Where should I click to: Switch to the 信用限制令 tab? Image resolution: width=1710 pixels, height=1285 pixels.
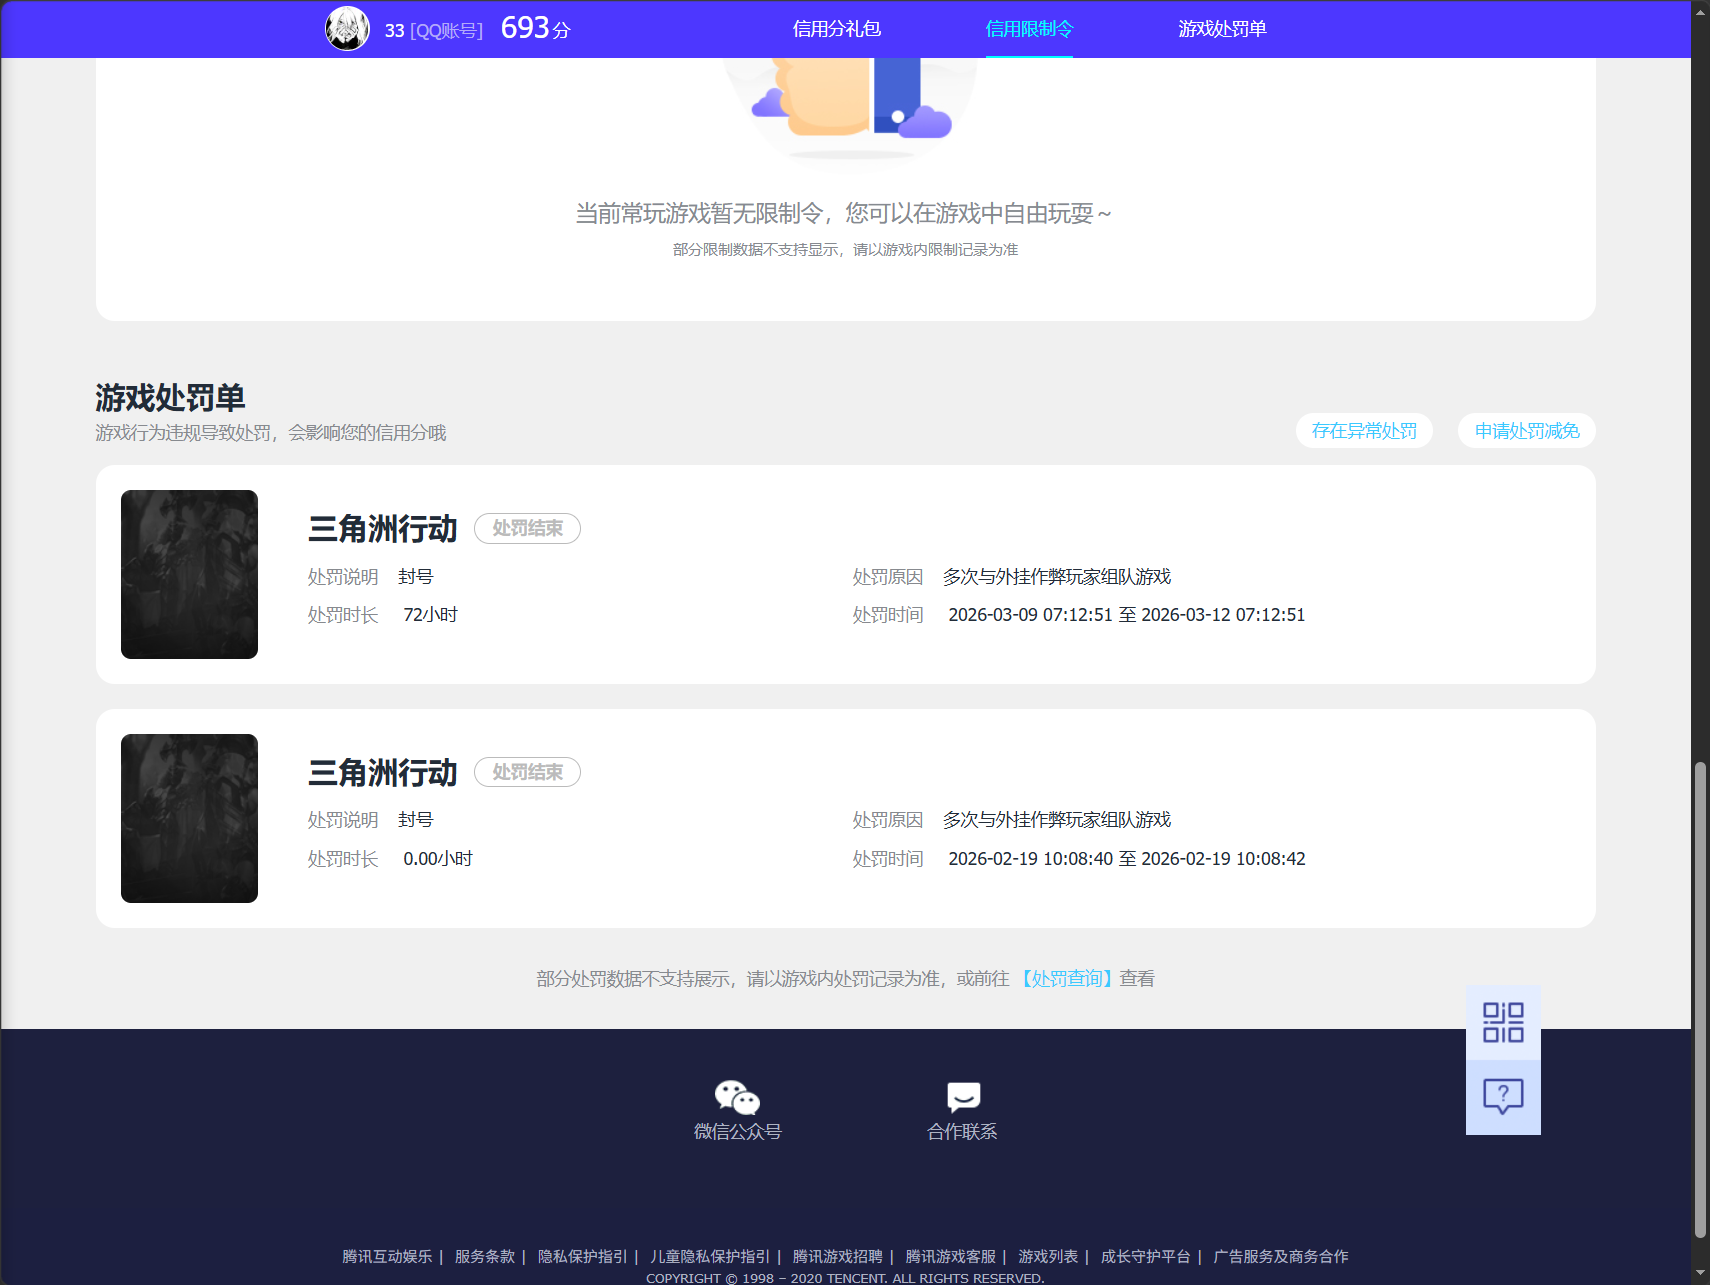pos(1029,29)
